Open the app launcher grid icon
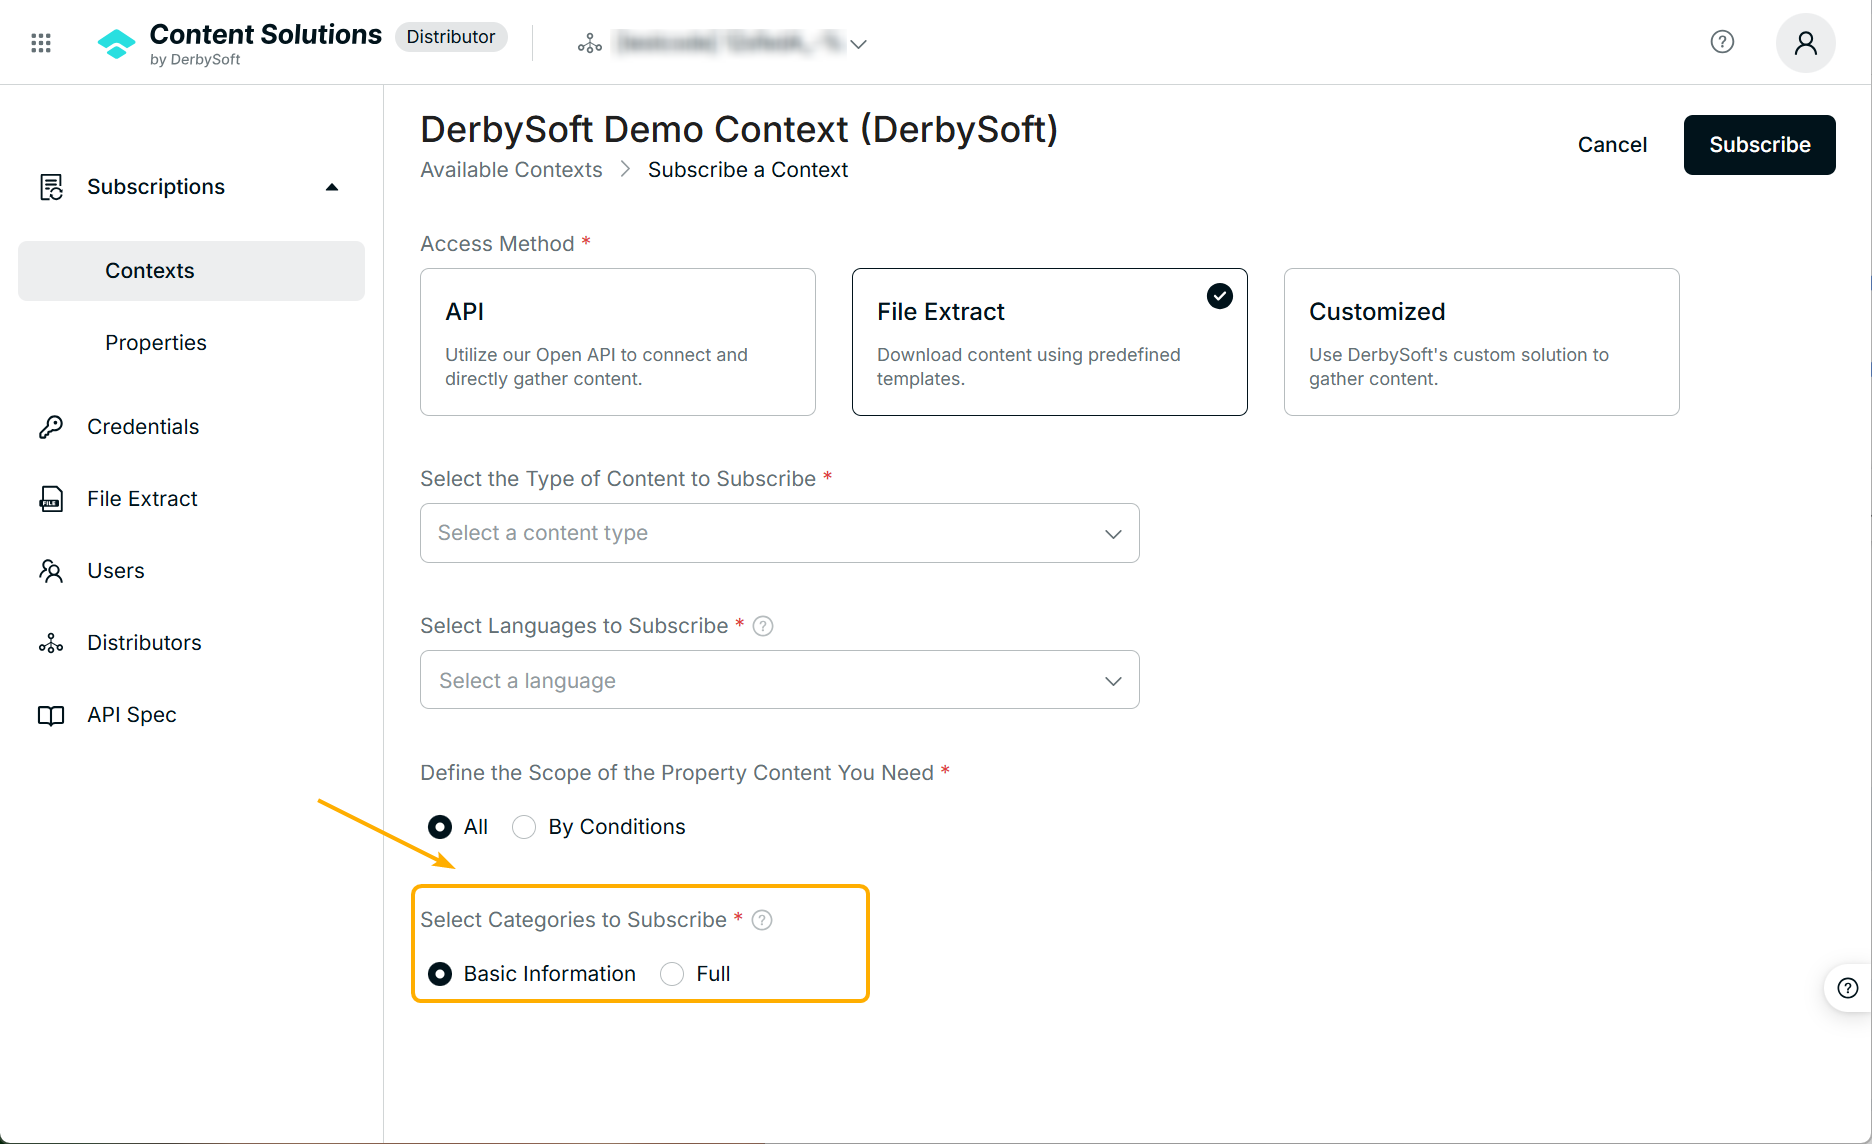The width and height of the screenshot is (1872, 1144). pos(41,43)
